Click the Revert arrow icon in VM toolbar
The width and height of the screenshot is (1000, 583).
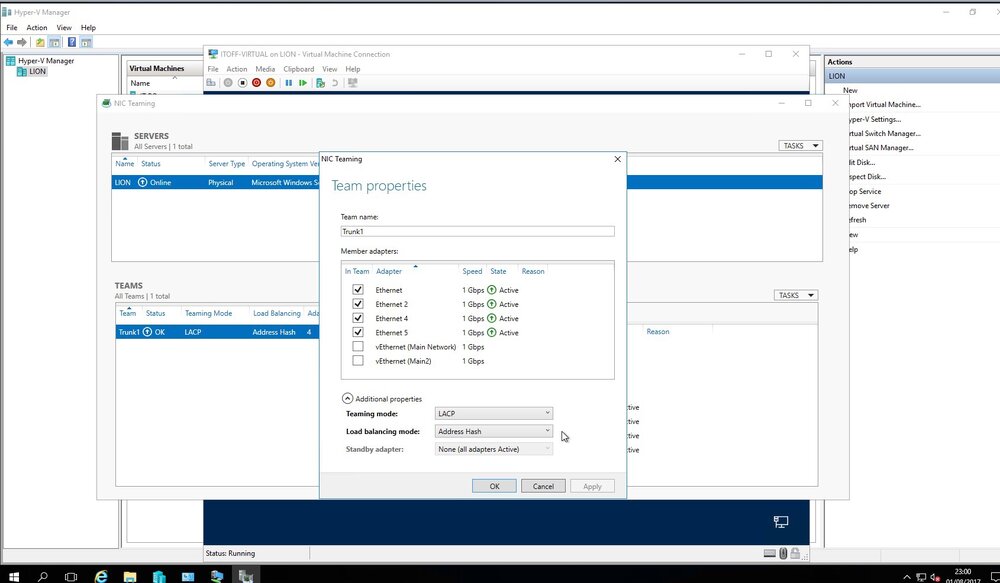335,83
